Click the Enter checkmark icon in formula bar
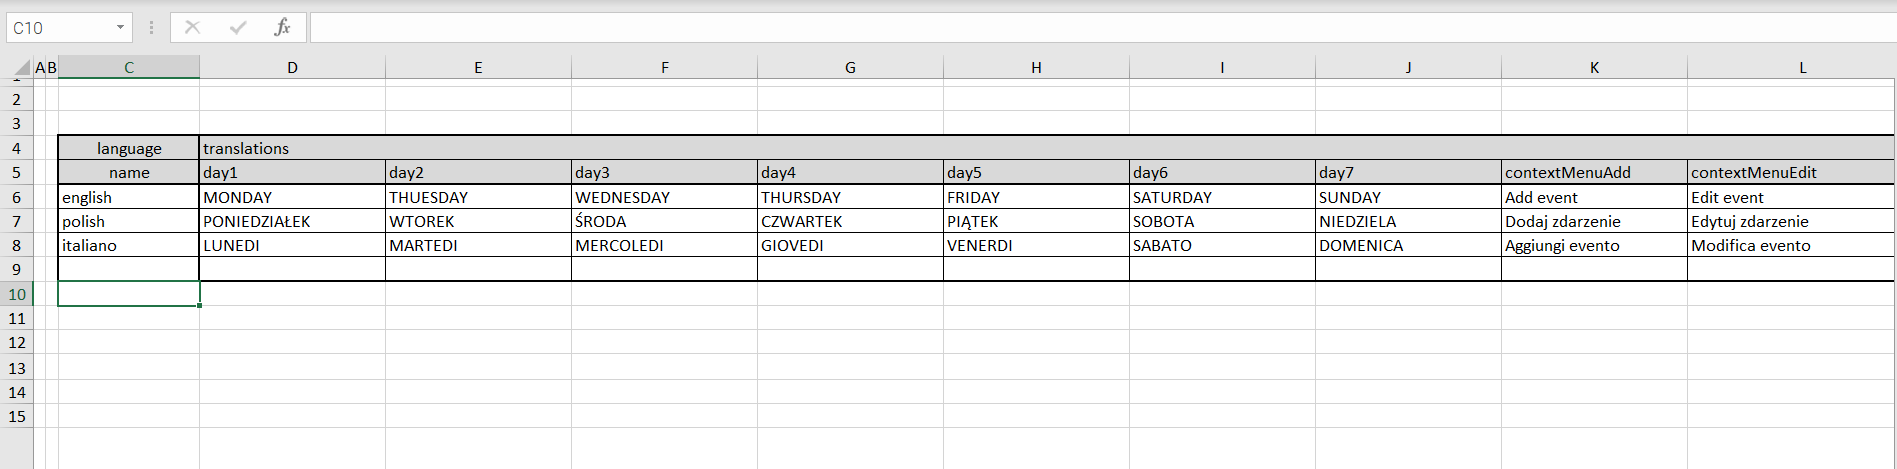 pos(238,28)
